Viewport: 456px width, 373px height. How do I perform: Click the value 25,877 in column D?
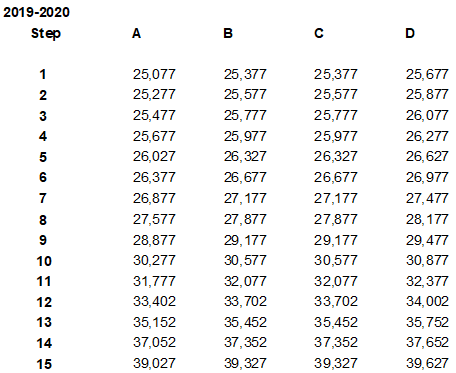(x=427, y=95)
